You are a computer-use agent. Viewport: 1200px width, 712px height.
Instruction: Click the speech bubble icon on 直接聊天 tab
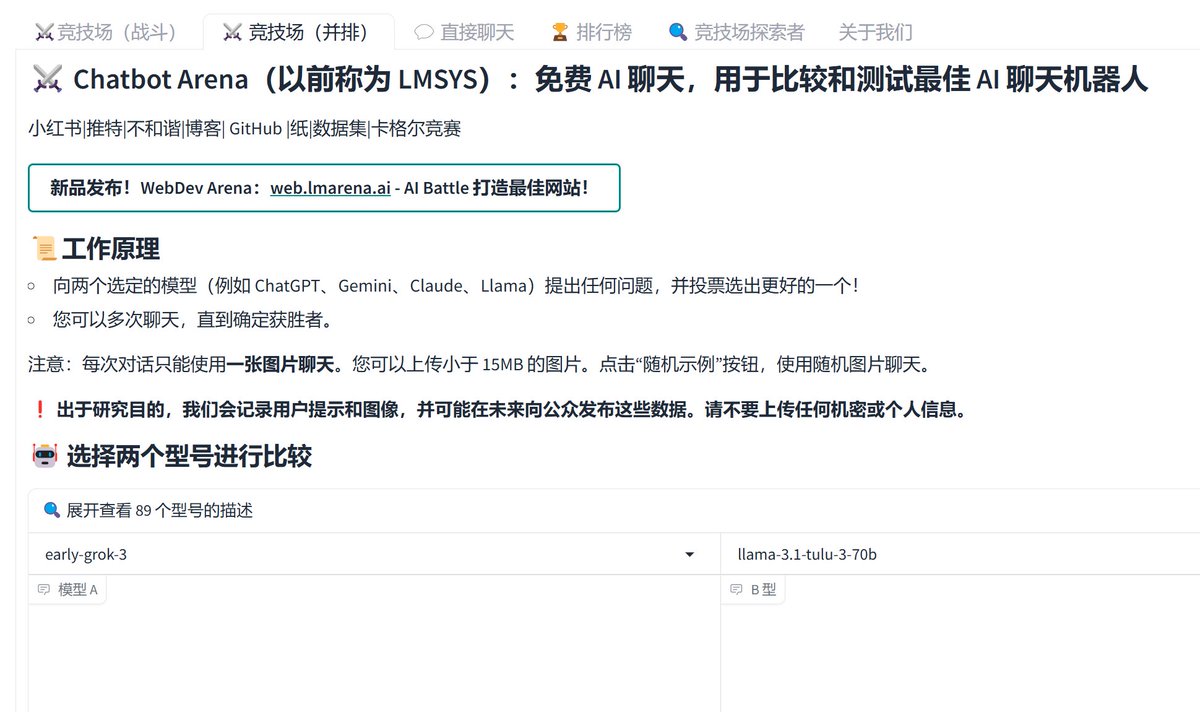(x=424, y=32)
